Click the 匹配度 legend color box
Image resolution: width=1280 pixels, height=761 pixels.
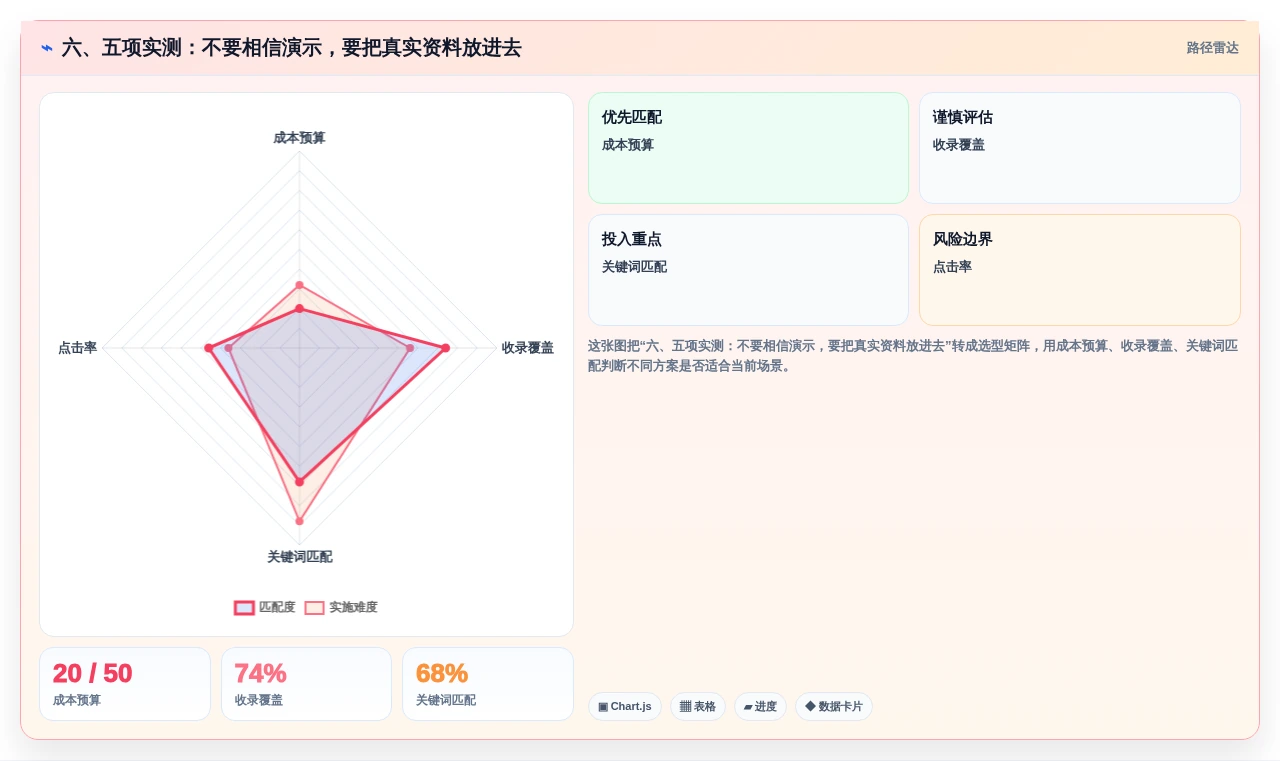coord(245,607)
